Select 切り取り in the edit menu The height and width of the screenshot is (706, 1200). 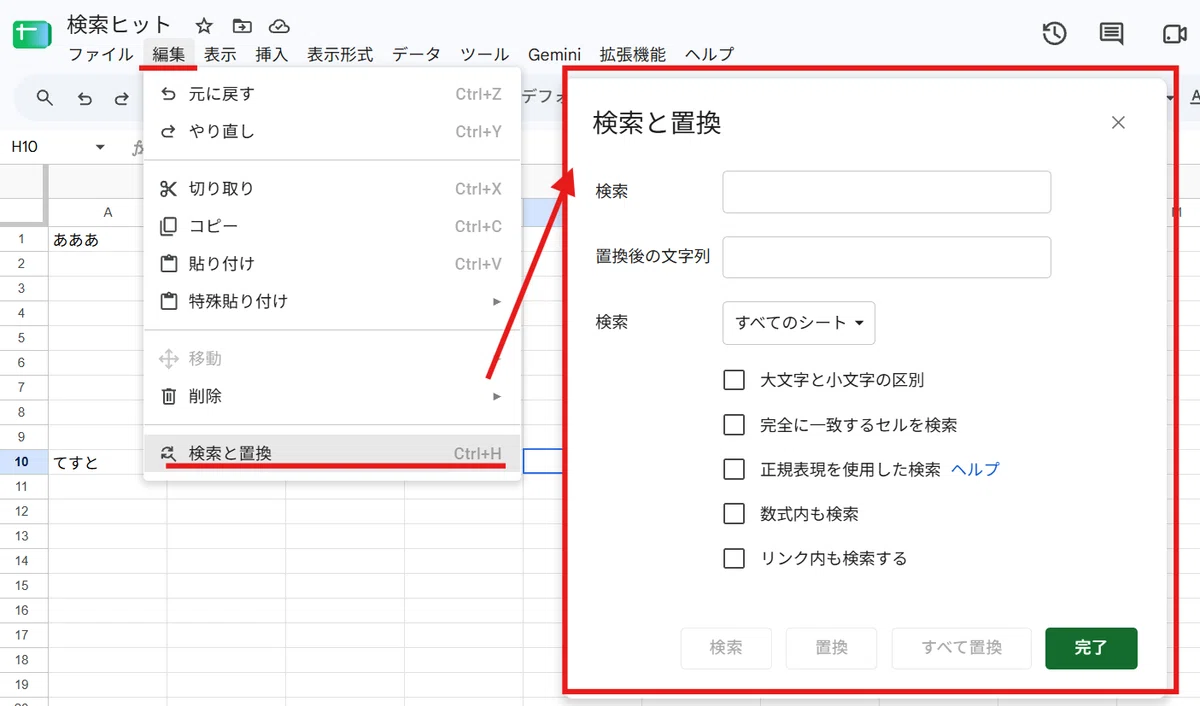(x=332, y=189)
